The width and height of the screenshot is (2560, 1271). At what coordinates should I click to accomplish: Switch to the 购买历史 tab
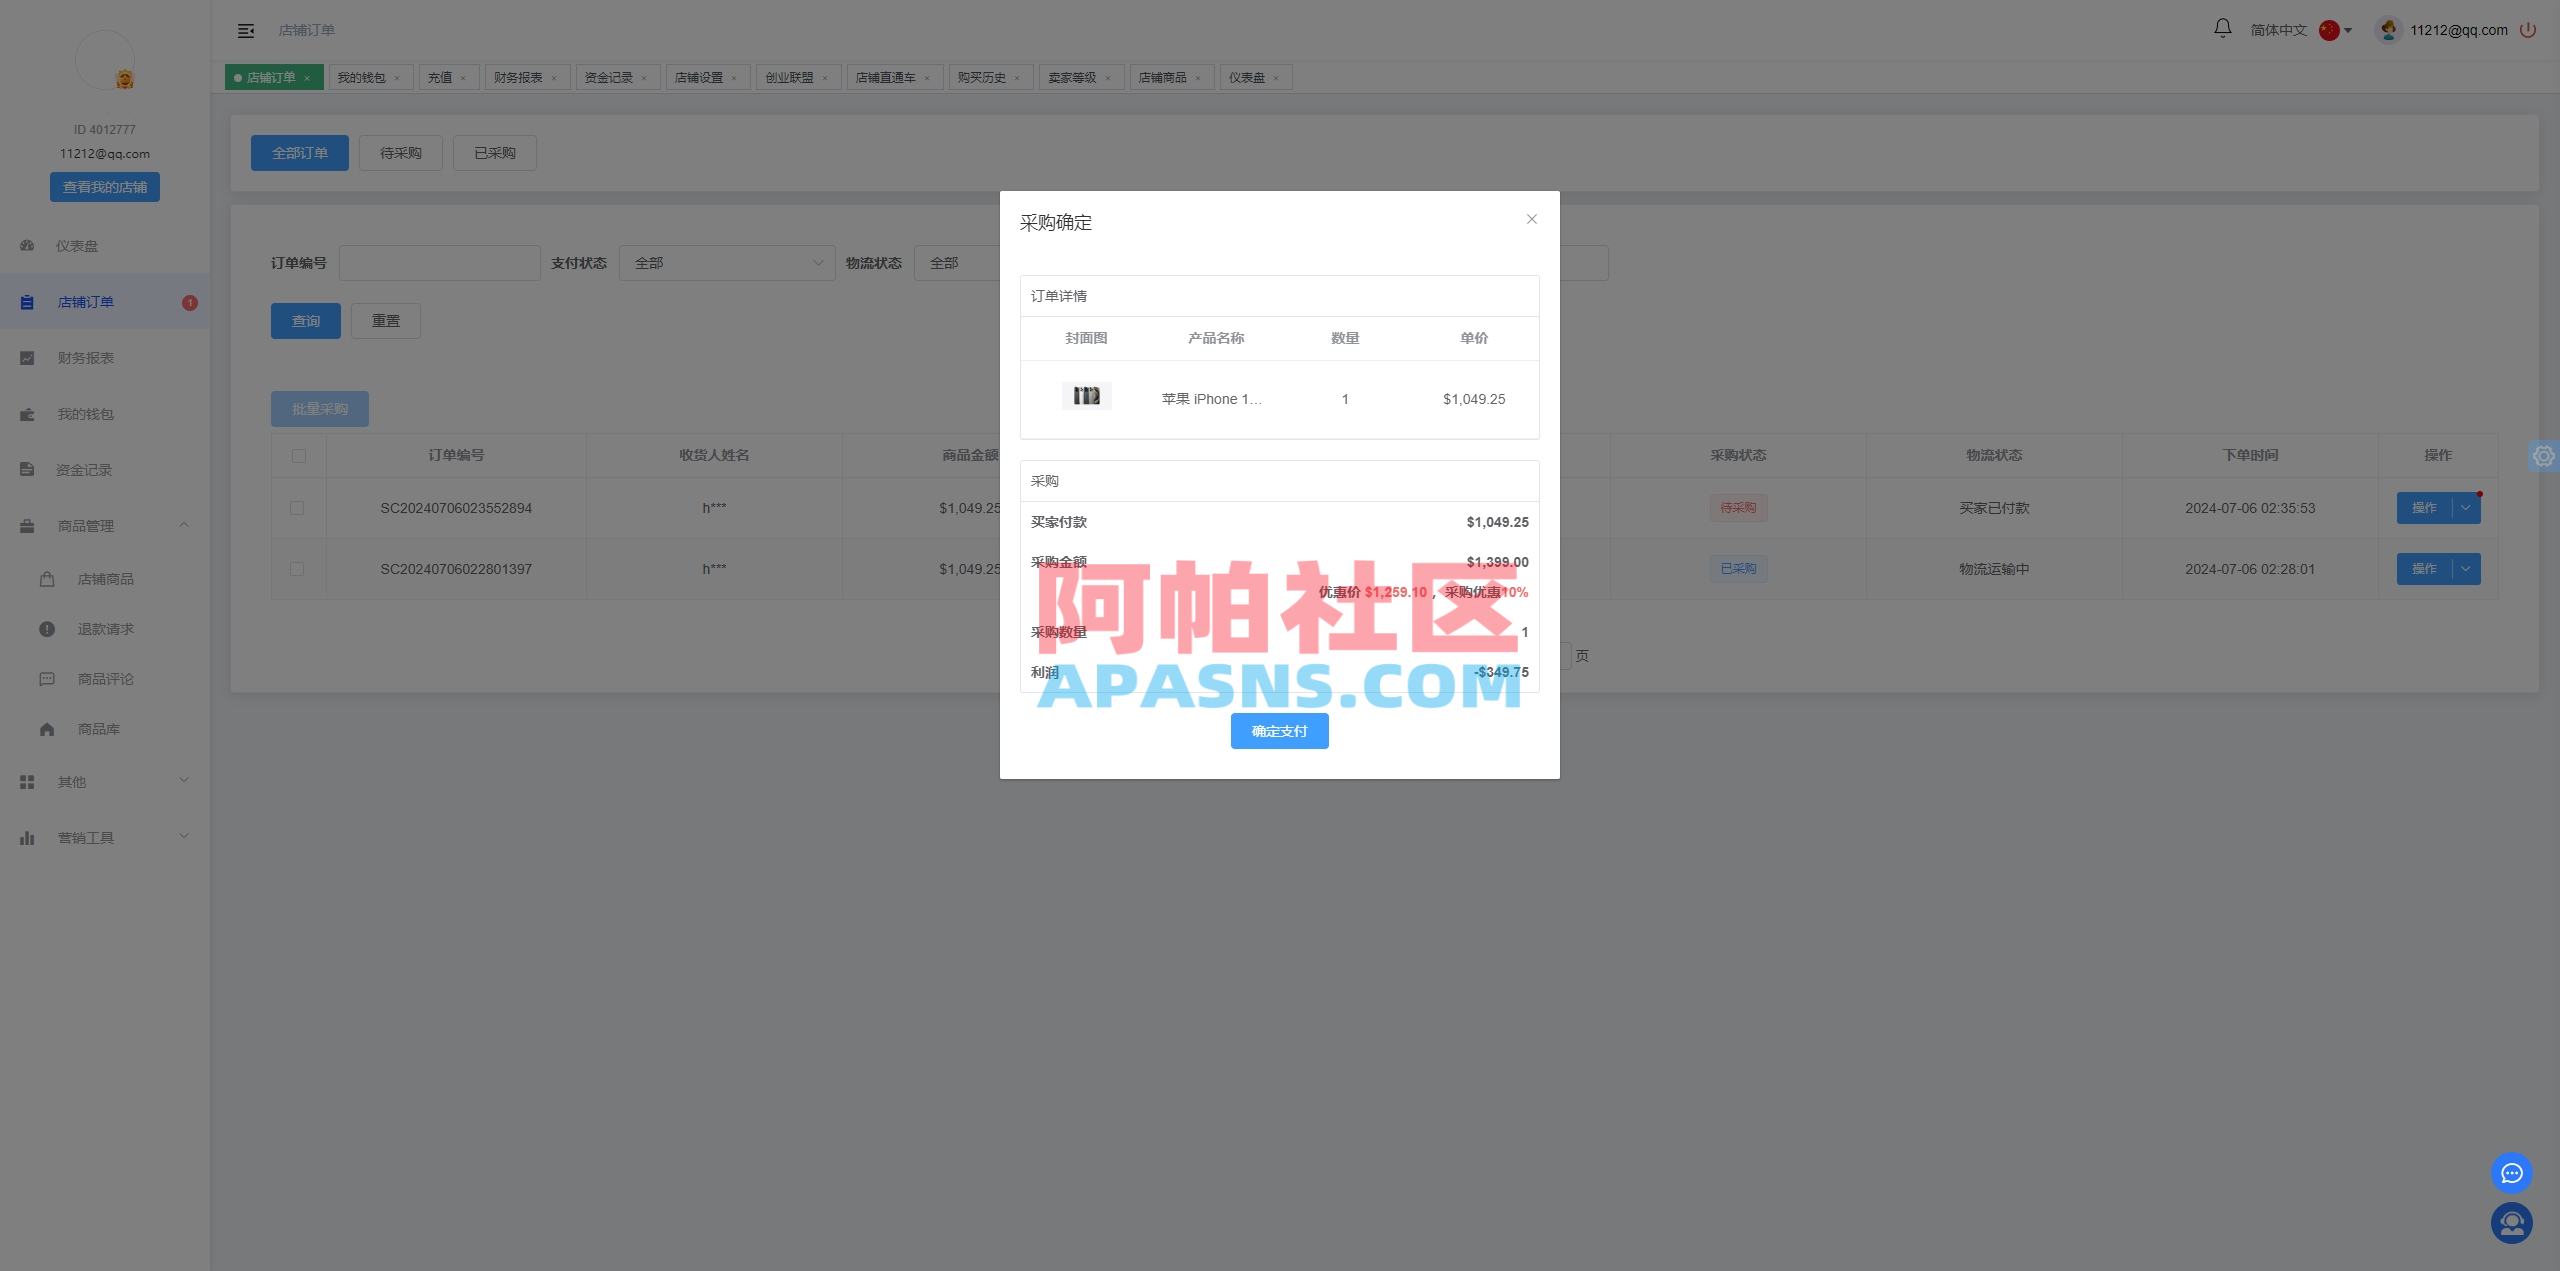[x=983, y=76]
